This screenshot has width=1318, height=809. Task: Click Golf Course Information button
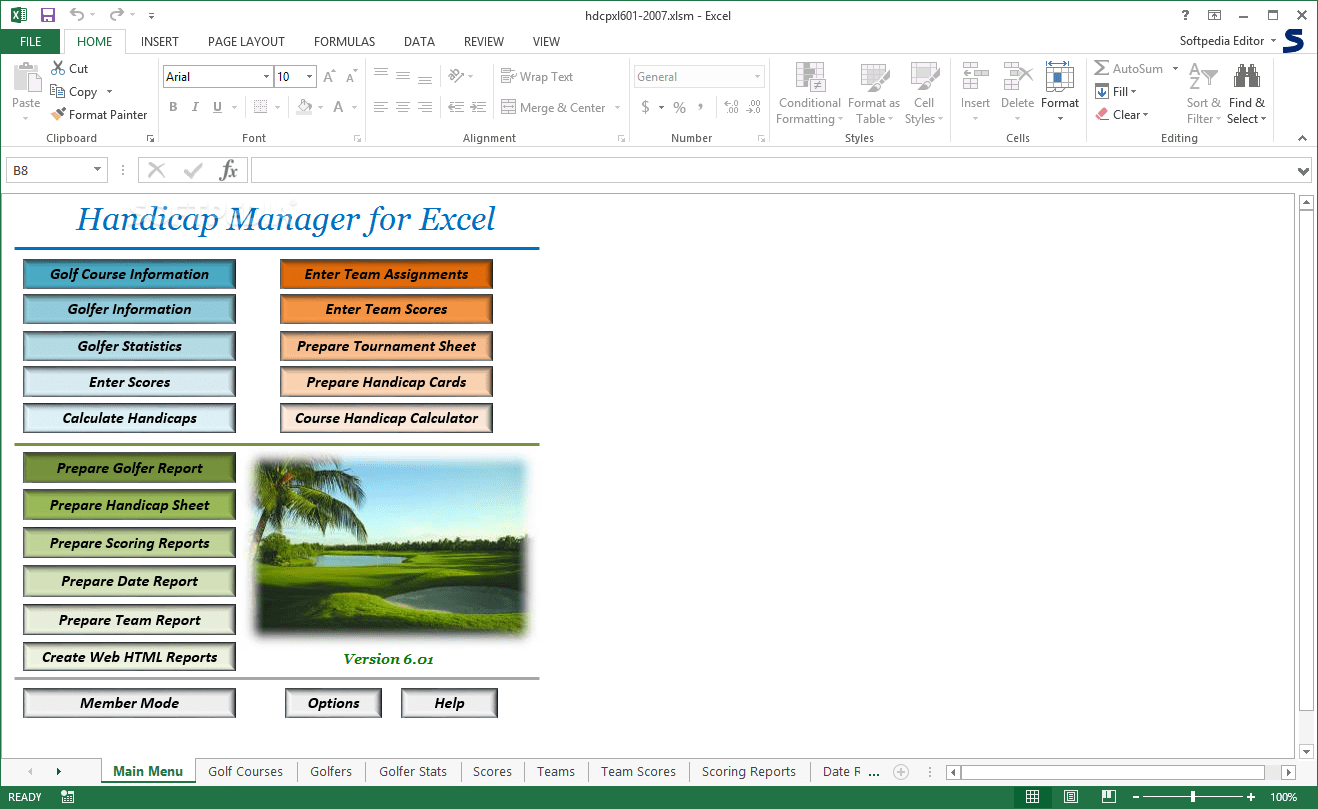tap(130, 274)
